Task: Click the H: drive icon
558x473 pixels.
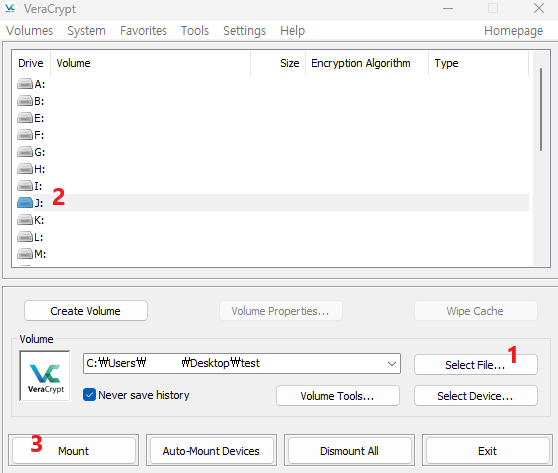Action: tap(25, 169)
